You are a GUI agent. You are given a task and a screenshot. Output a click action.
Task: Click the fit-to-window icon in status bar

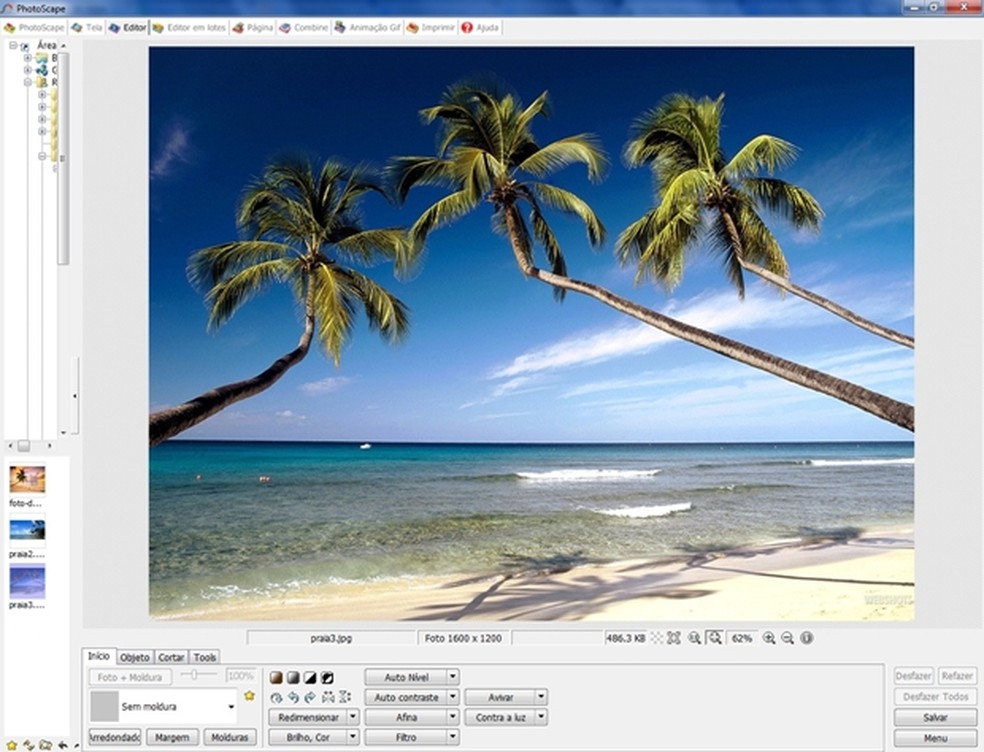[x=674, y=637]
